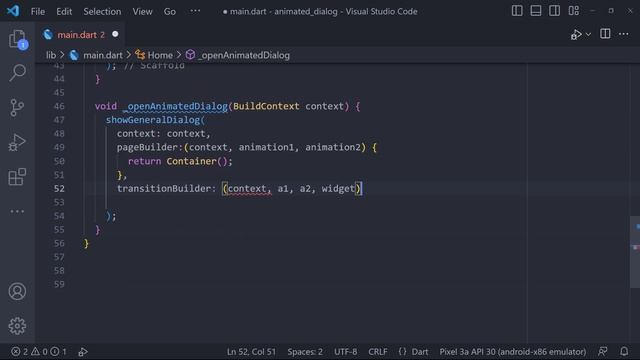Click the braces icon beside Dart

point(402,351)
